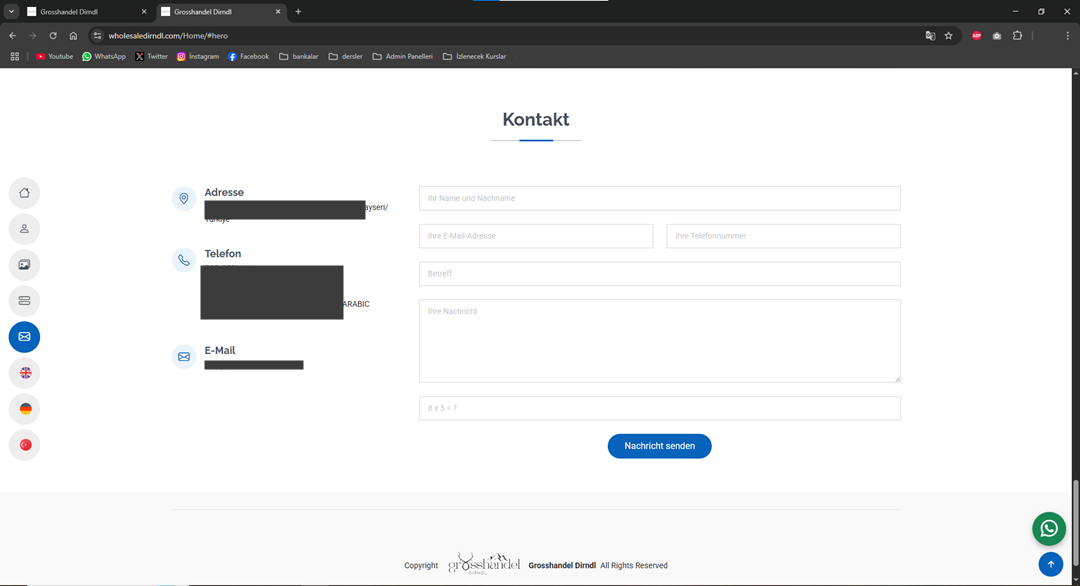Screen dimensions: 1080x586
Task: Bookmark this page with the star icon
Action: pyautogui.click(x=948, y=36)
